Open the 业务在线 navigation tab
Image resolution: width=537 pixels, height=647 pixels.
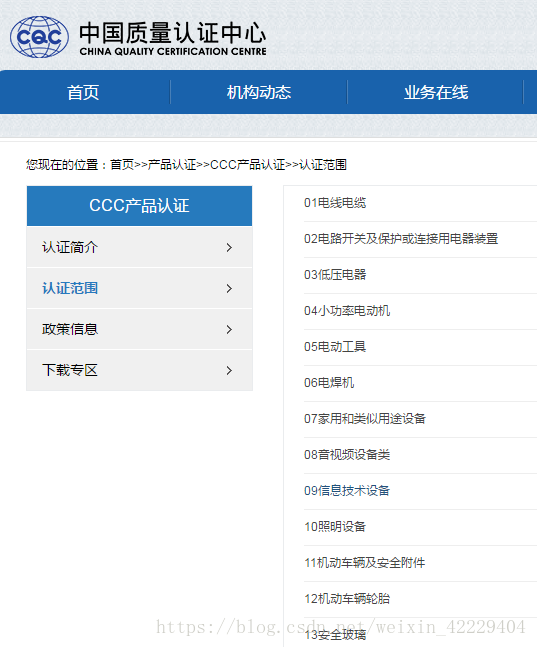pos(436,92)
